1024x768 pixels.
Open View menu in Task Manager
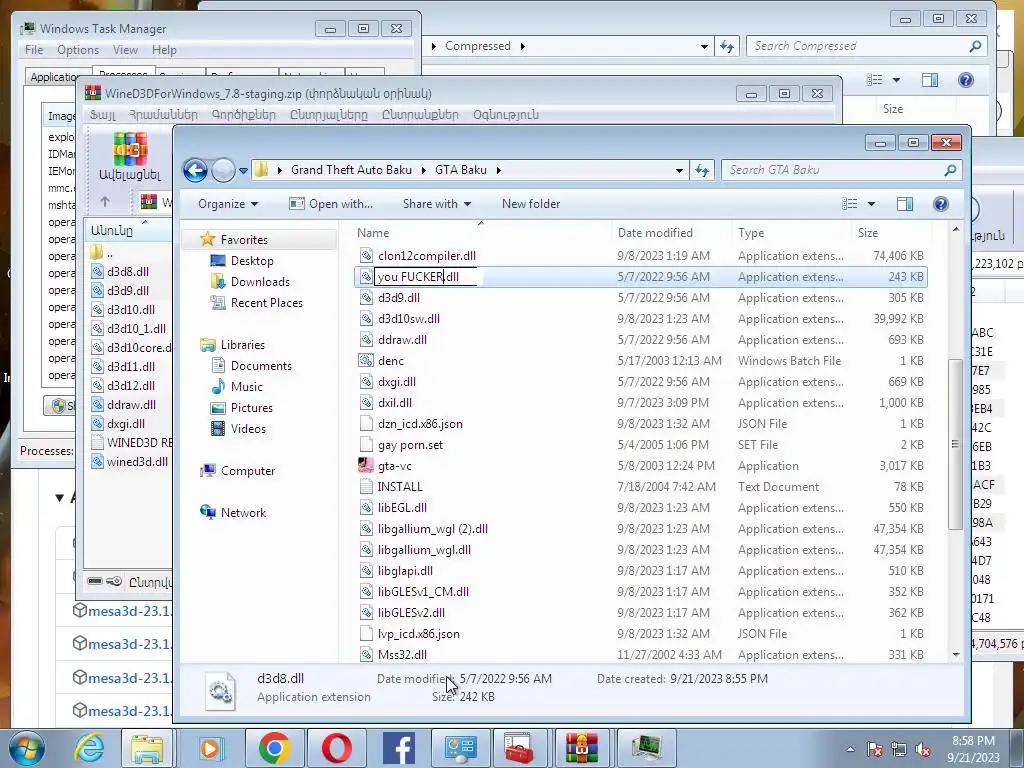coord(125,50)
